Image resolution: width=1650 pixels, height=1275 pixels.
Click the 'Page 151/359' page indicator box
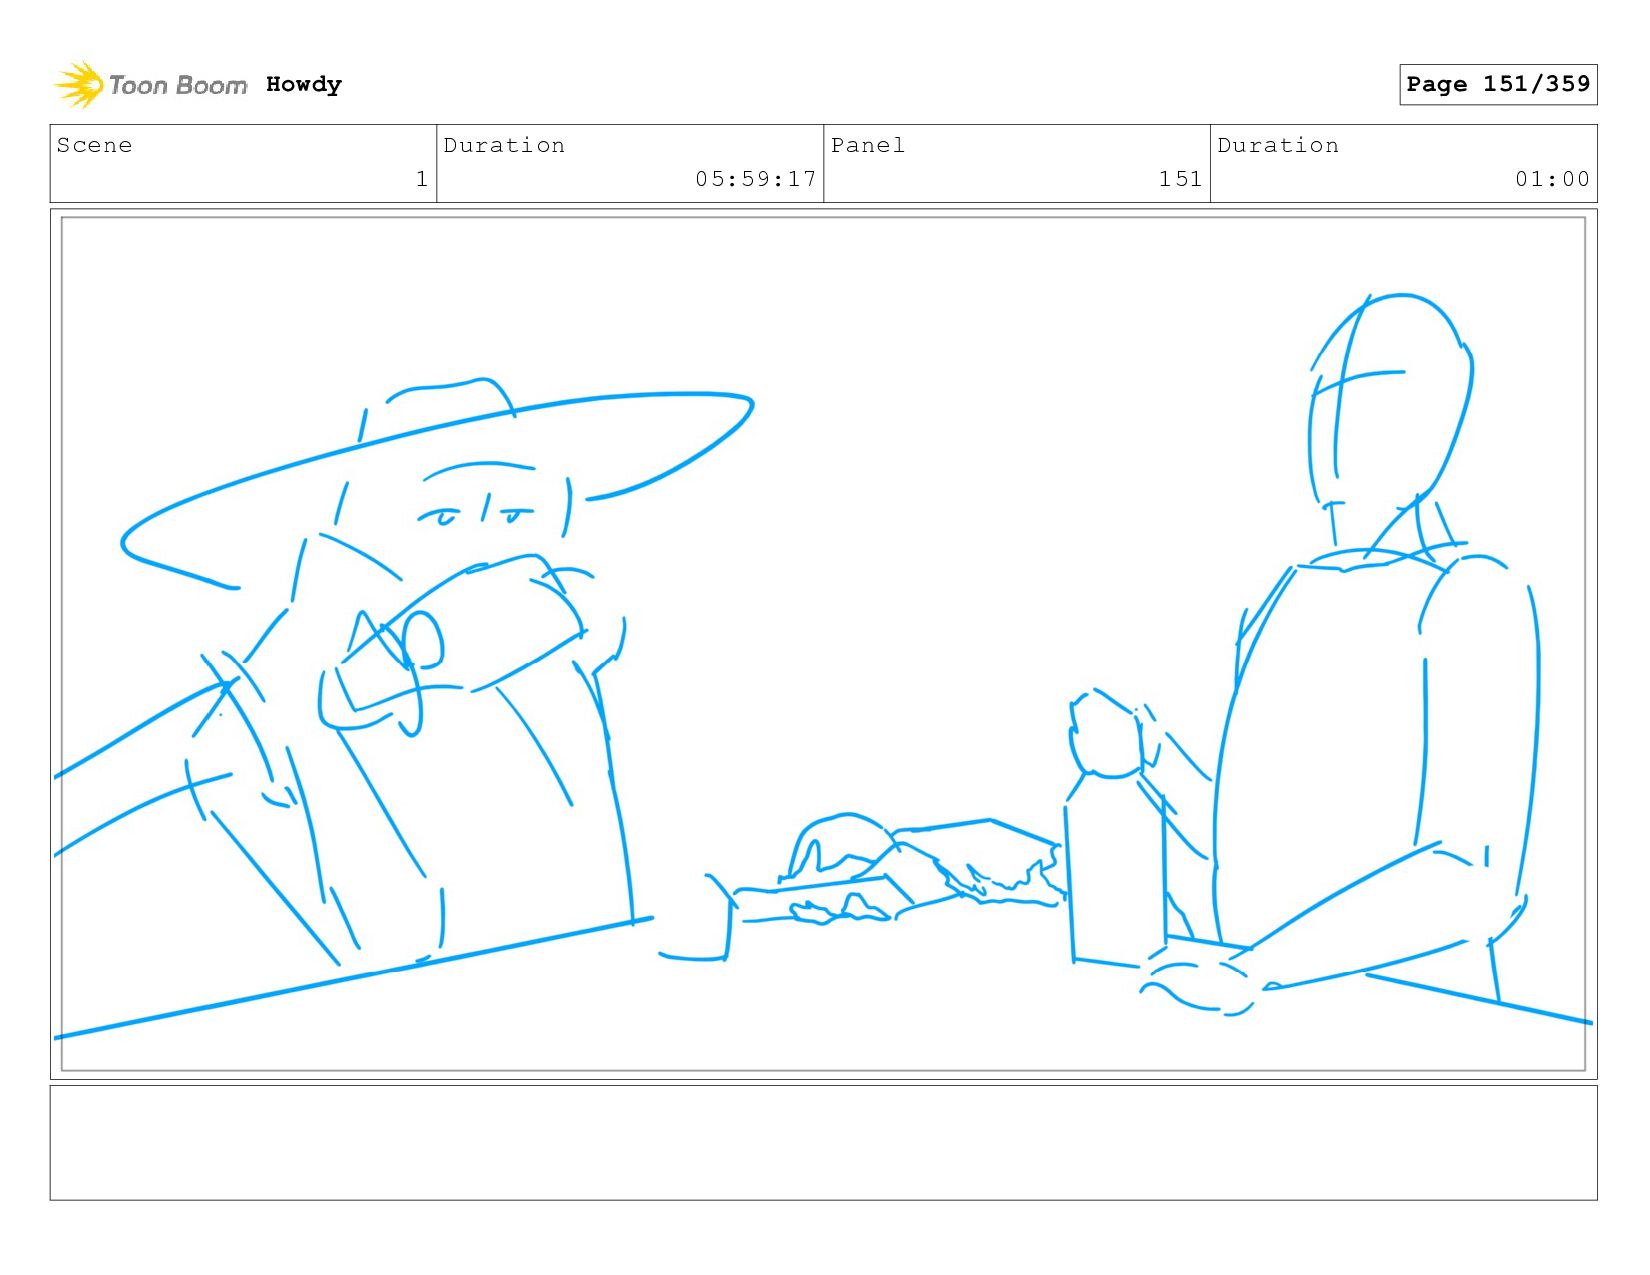click(x=1498, y=84)
